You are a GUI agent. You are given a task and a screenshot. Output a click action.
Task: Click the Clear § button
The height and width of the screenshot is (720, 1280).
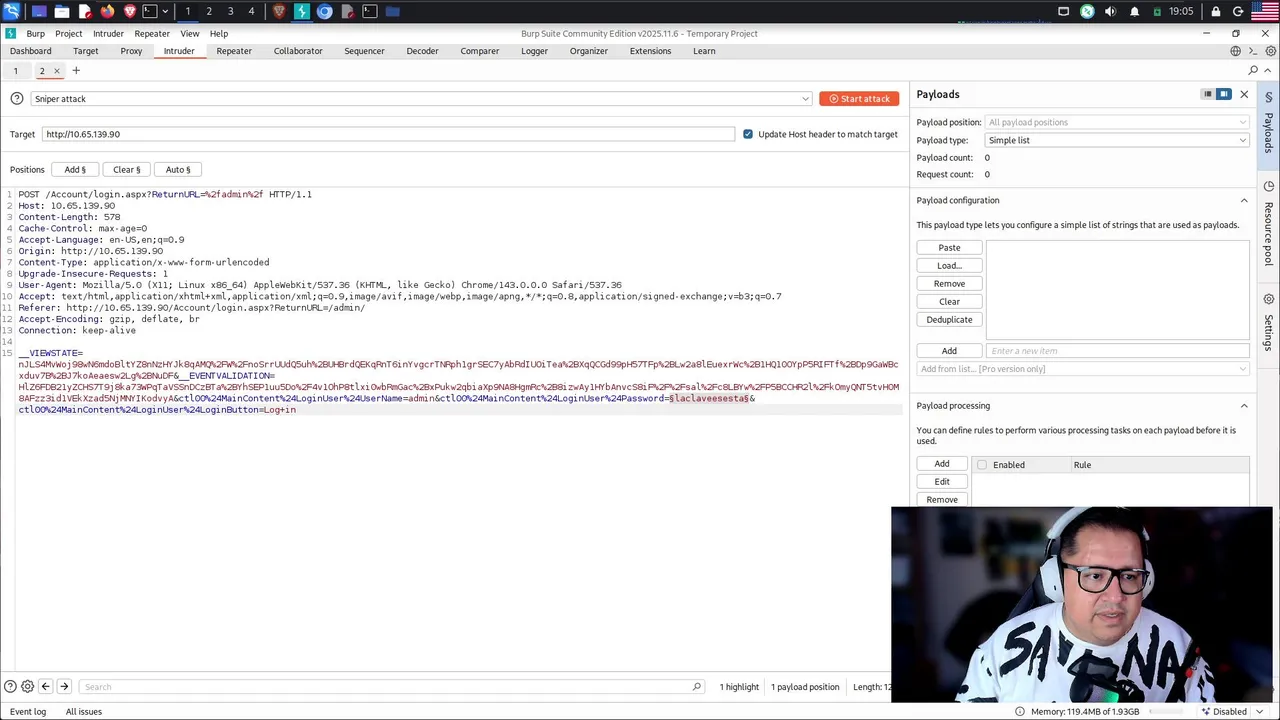coord(127,169)
